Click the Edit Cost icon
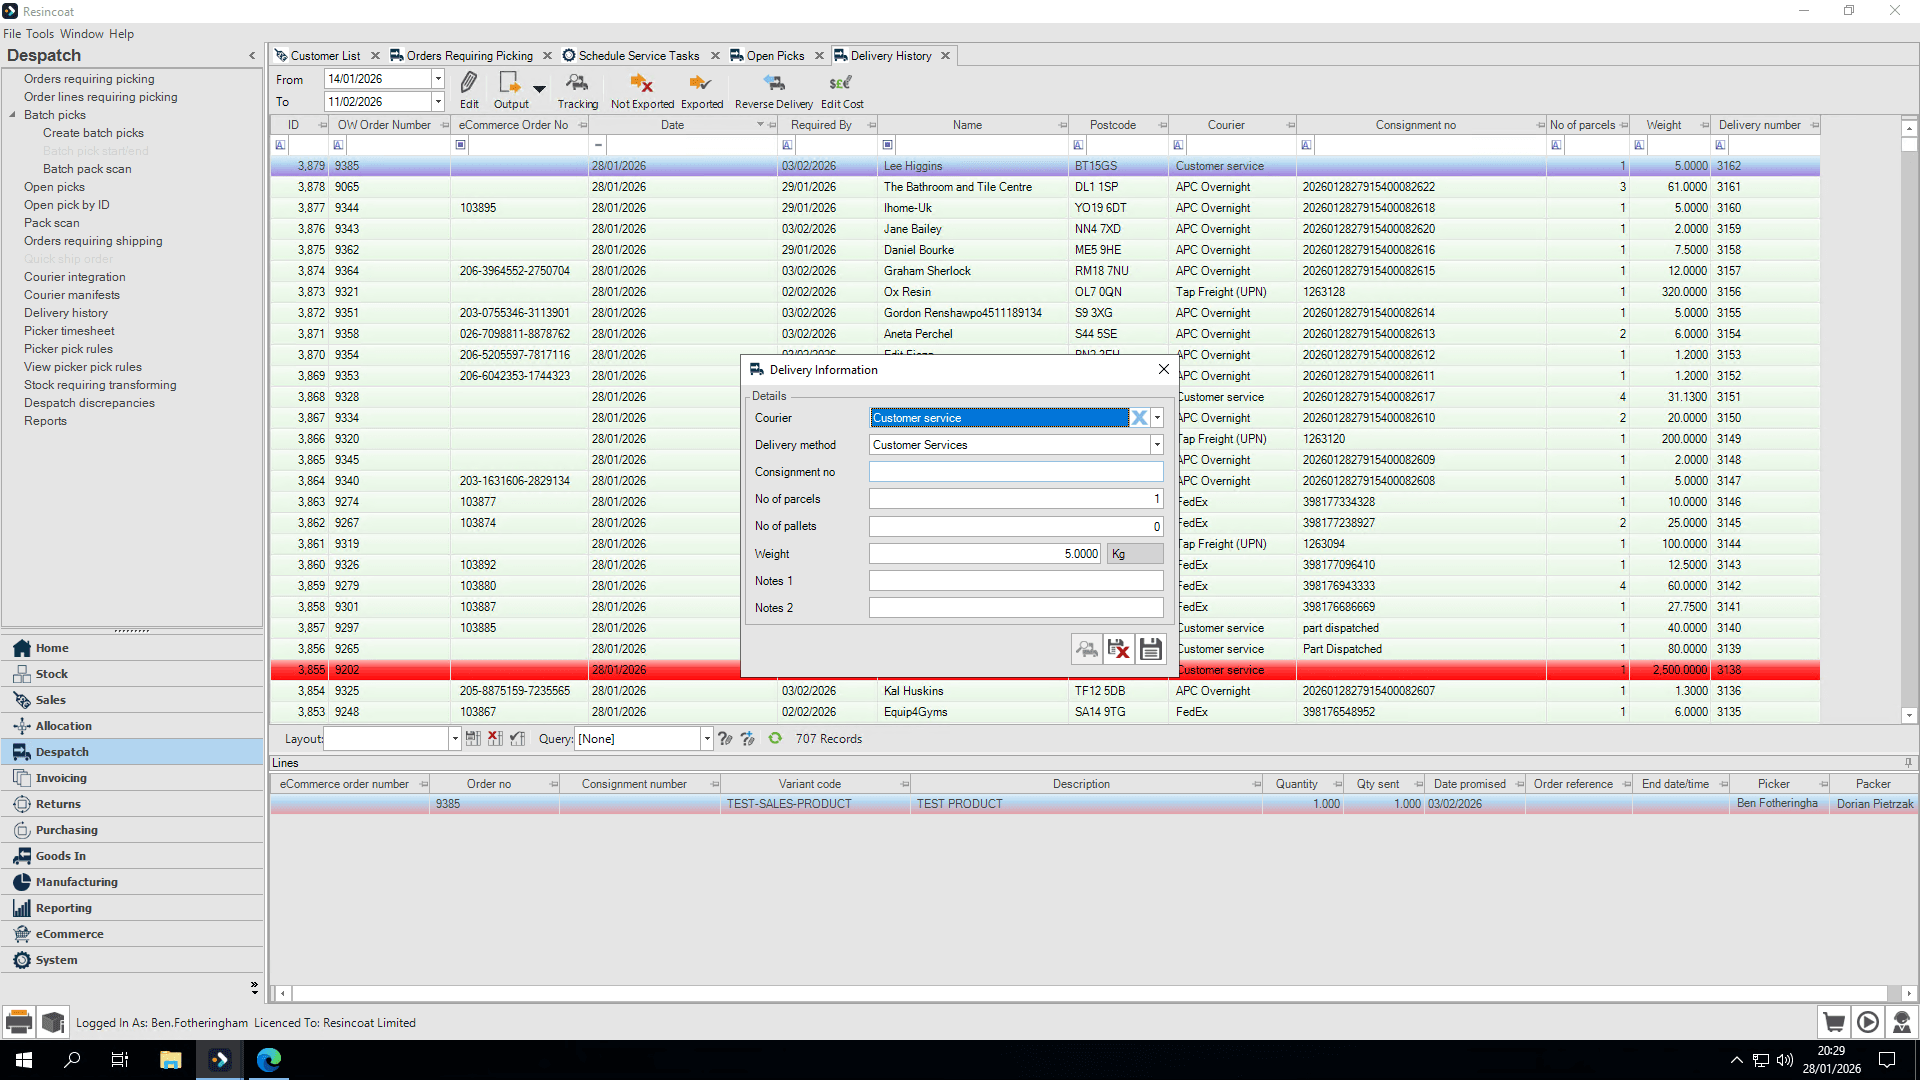The height and width of the screenshot is (1080, 1920). coord(841,83)
